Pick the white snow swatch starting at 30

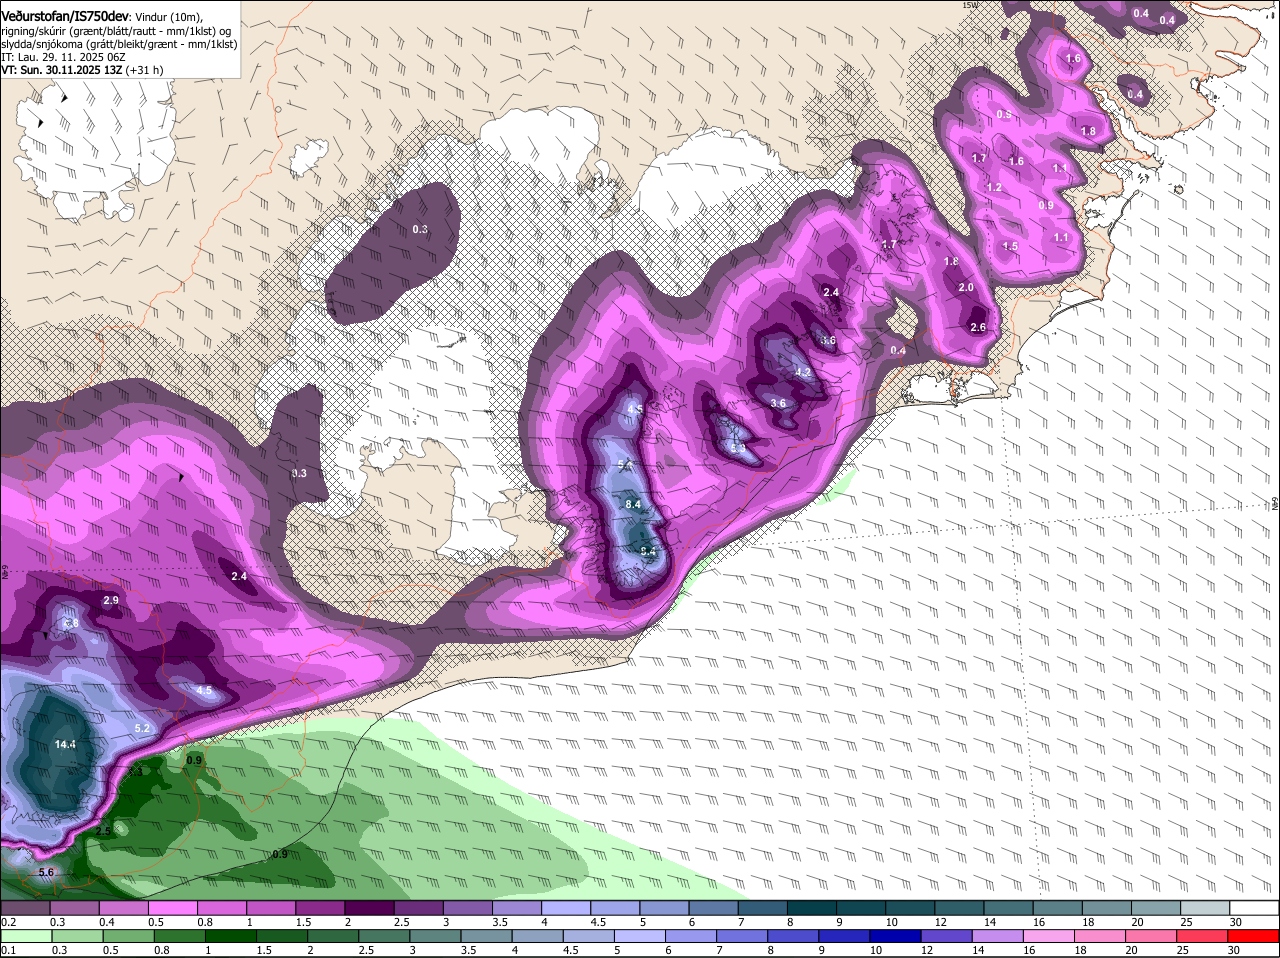pyautogui.click(x=1254, y=907)
